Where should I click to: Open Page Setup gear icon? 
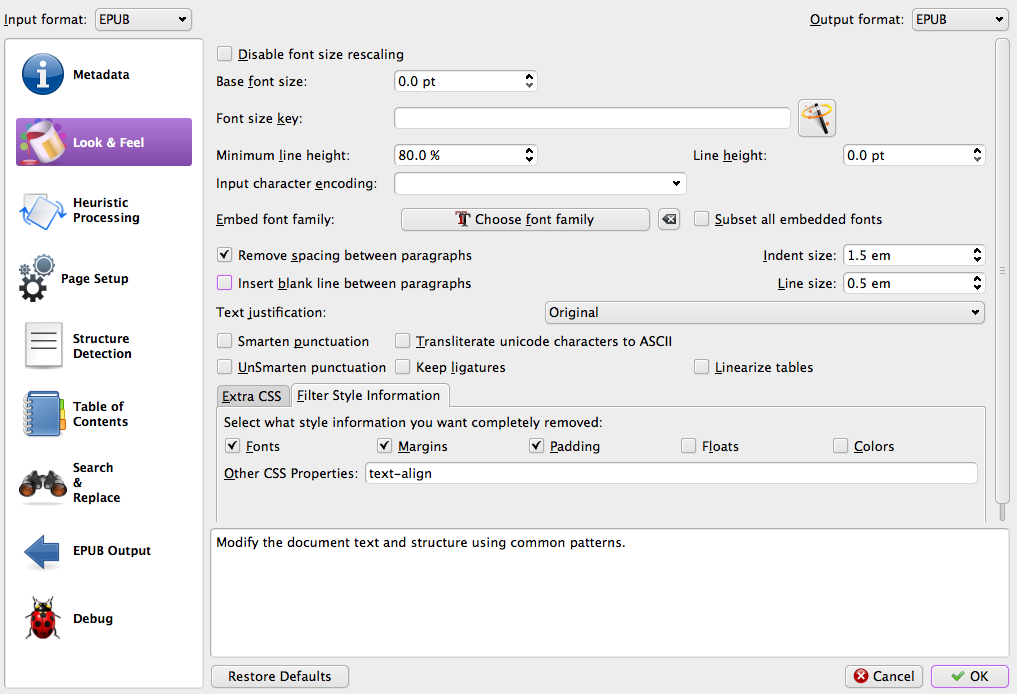click(x=39, y=279)
